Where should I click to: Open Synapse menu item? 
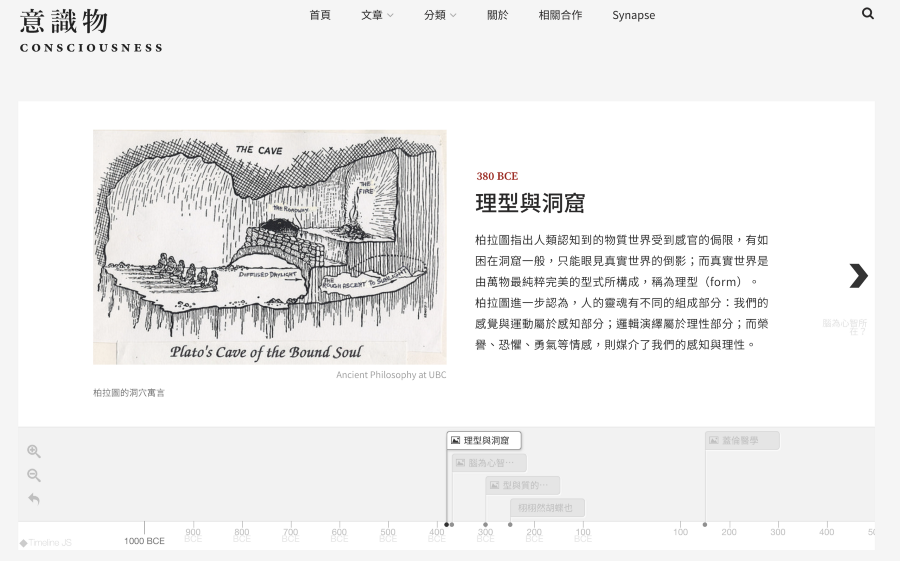pos(634,15)
